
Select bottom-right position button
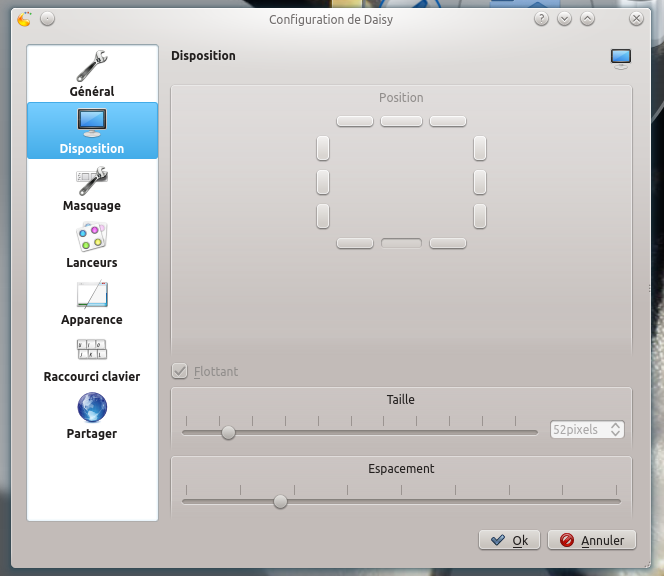448,243
